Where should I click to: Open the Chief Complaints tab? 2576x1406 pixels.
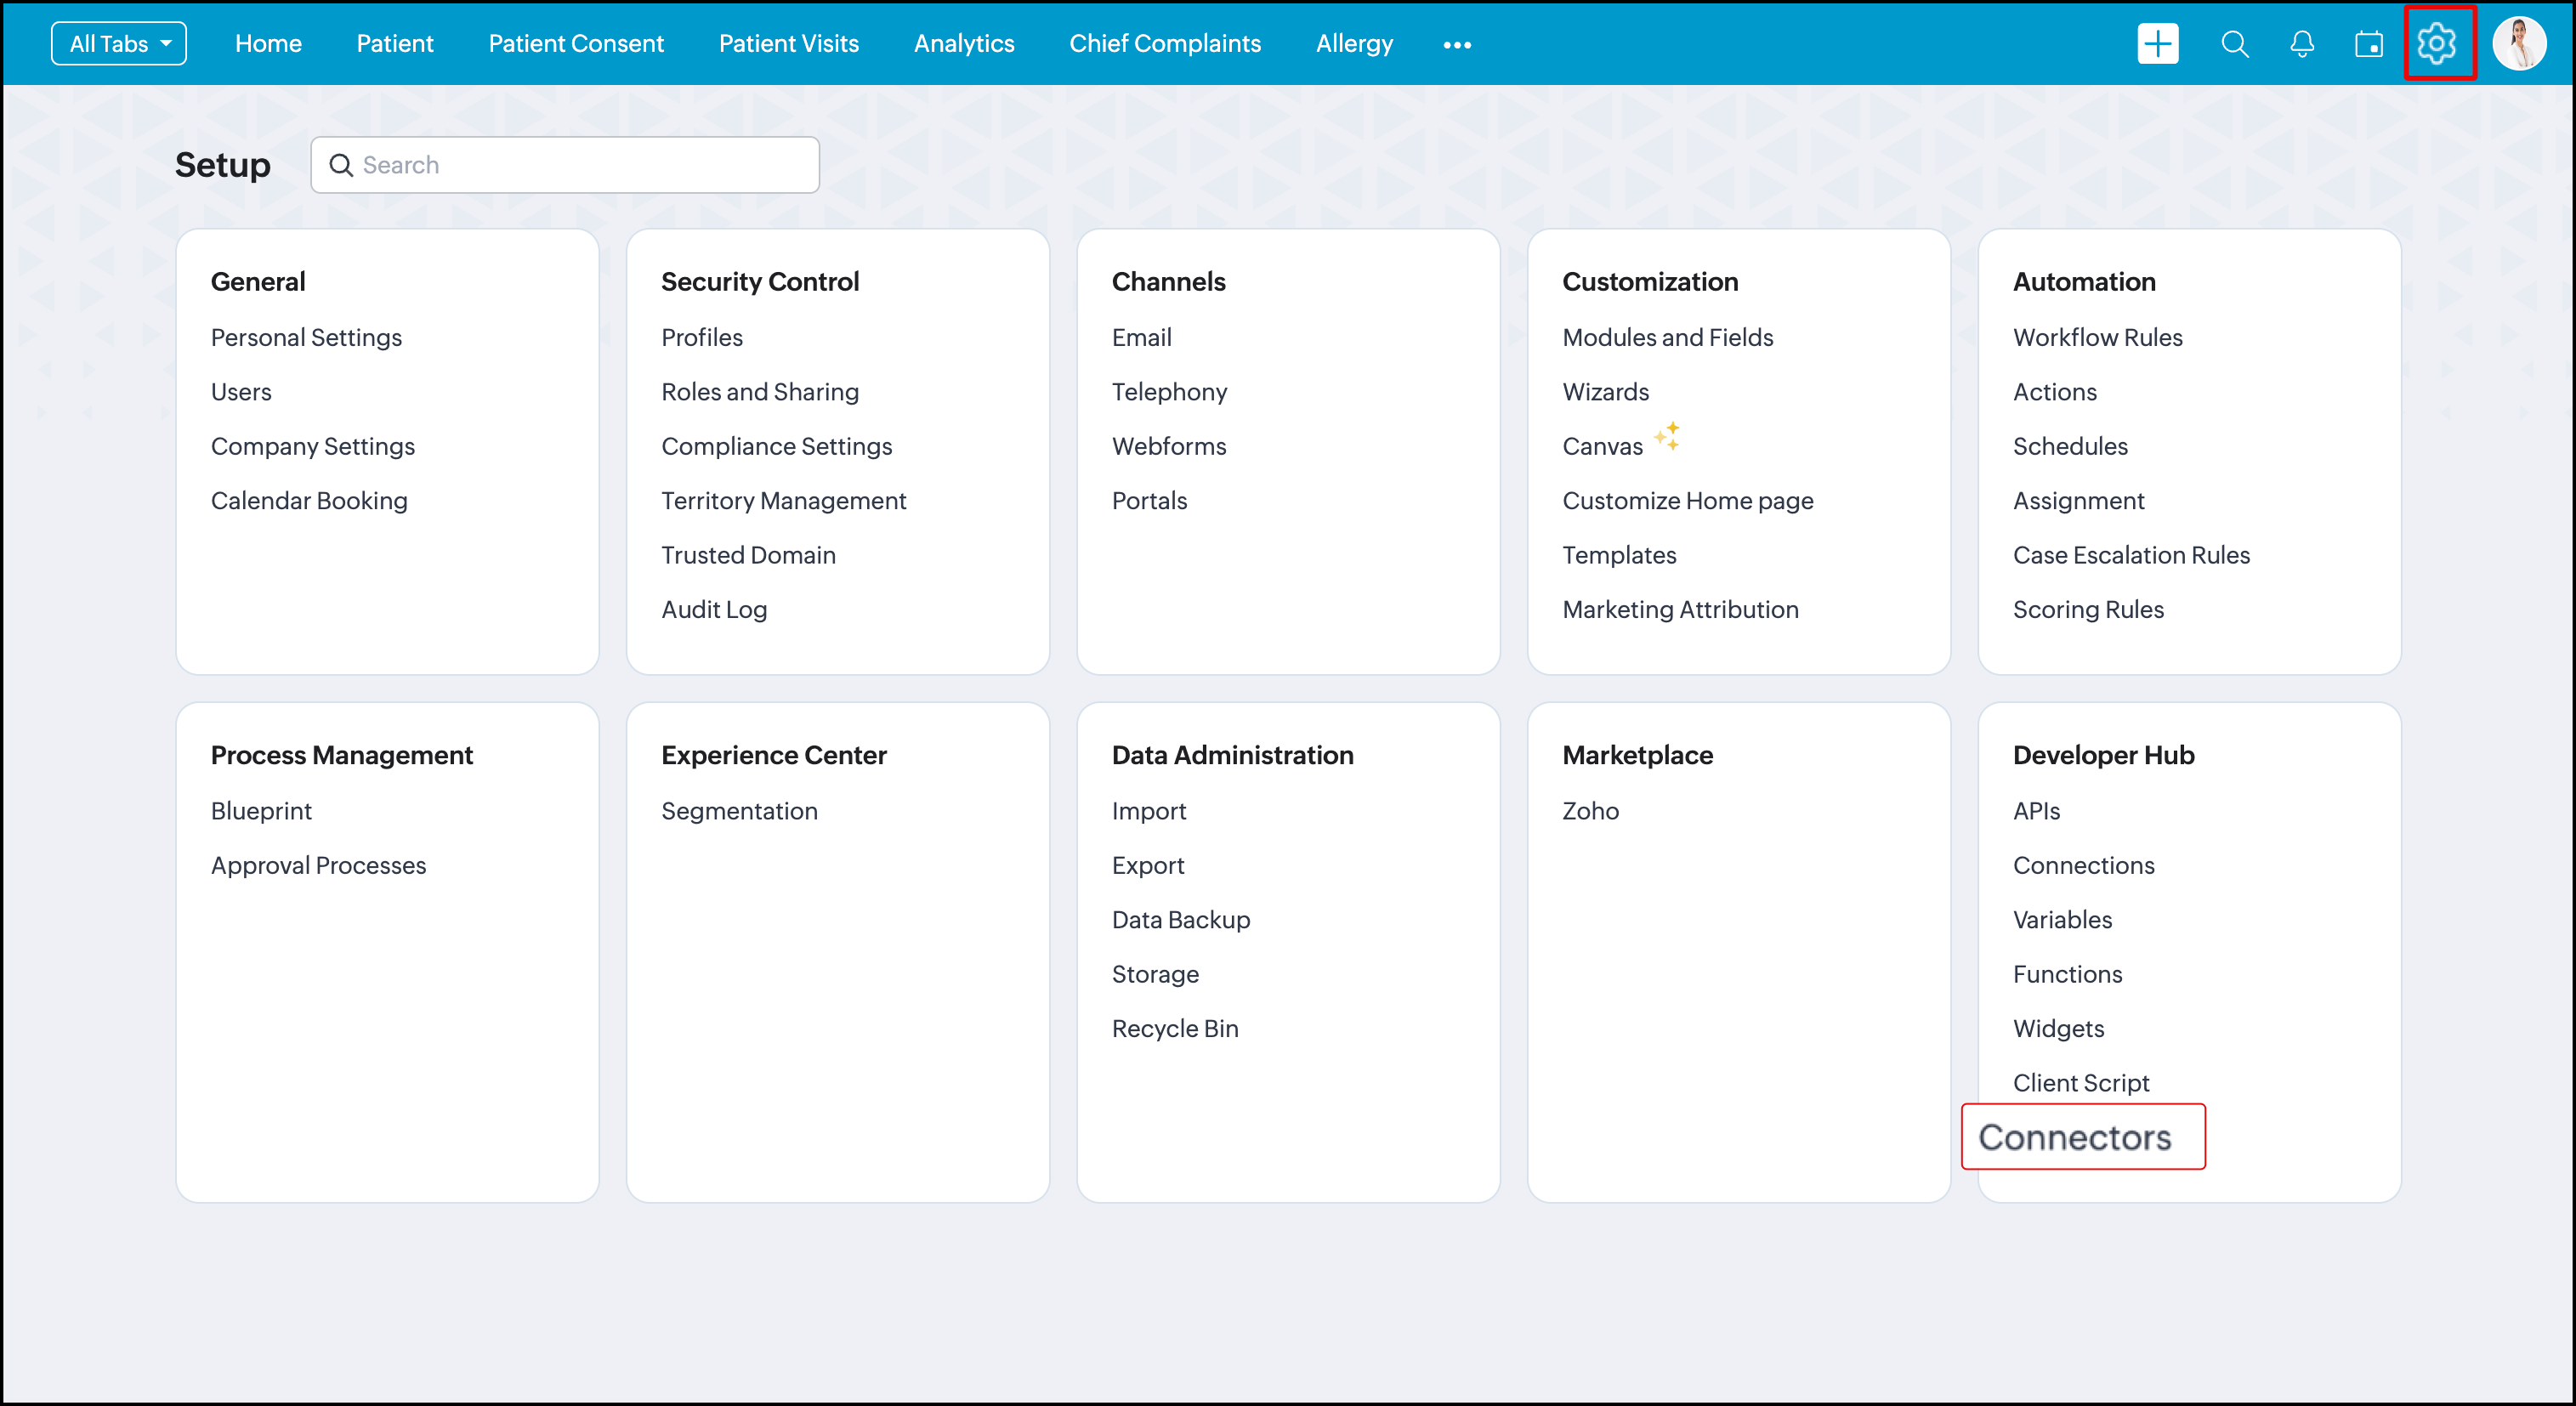(x=1164, y=44)
